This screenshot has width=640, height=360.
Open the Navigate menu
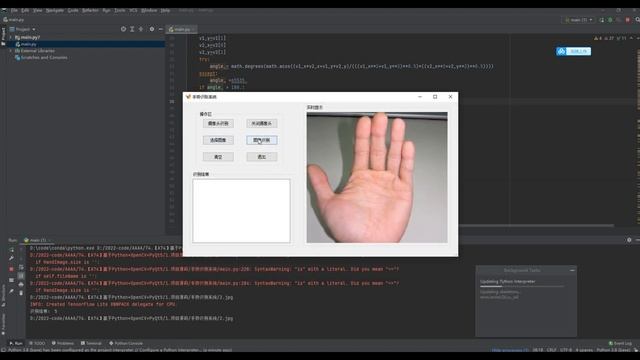(x=55, y=10)
